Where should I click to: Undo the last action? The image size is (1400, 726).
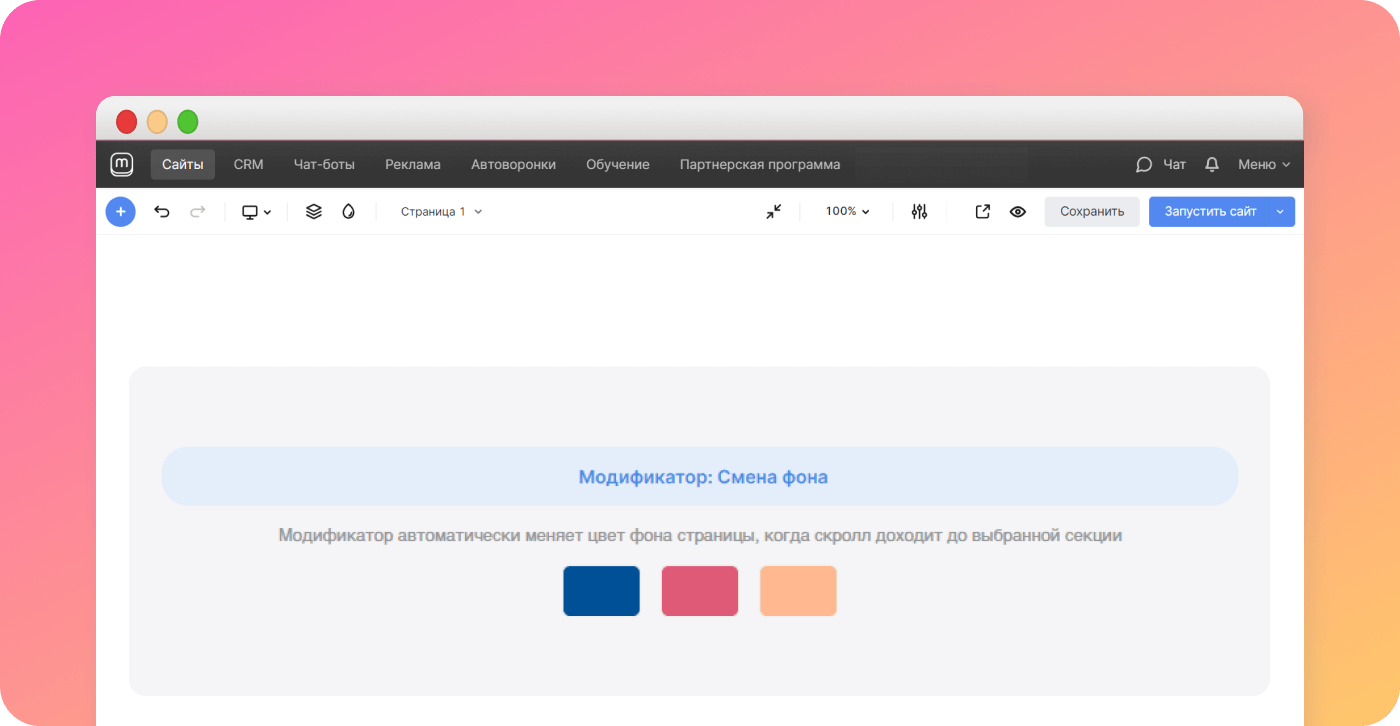pyautogui.click(x=162, y=212)
